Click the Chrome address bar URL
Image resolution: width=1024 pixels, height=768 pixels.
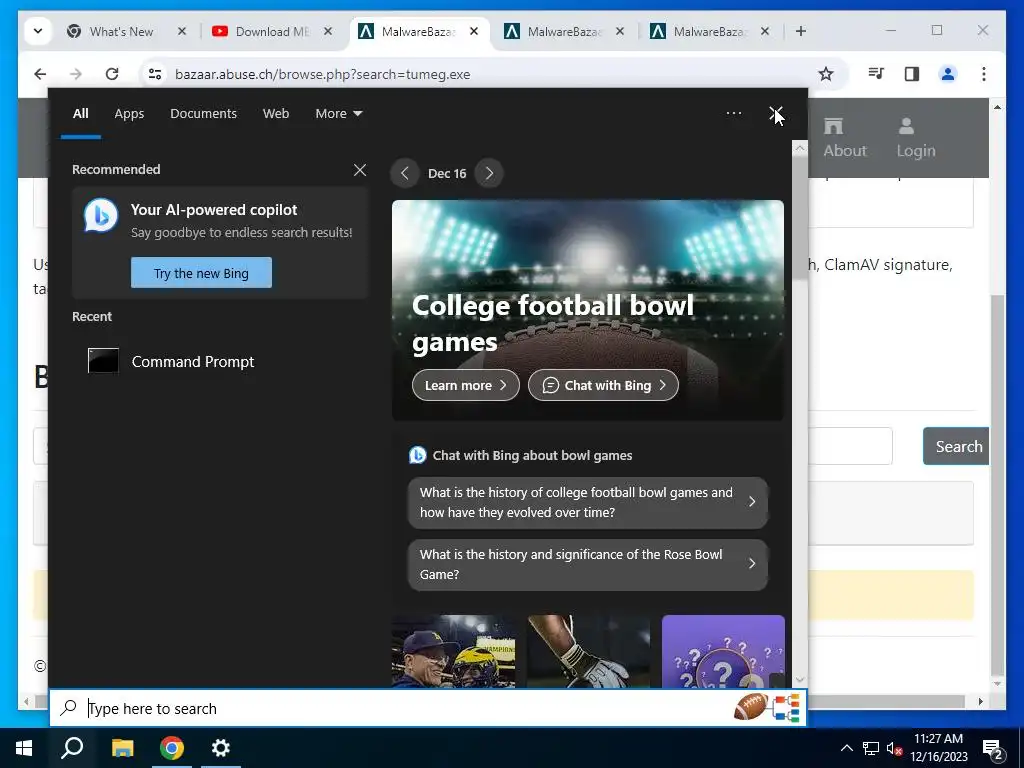click(x=323, y=74)
